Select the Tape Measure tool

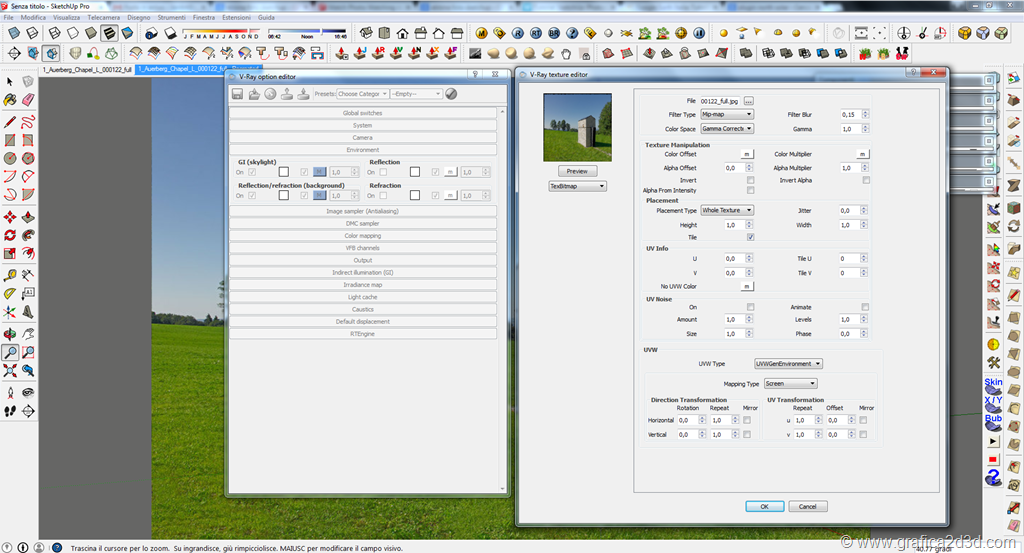coord(10,274)
